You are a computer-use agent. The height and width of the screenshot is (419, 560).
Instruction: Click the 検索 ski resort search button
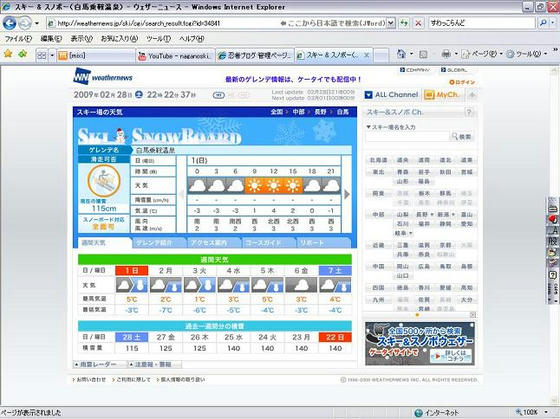[x=461, y=137]
